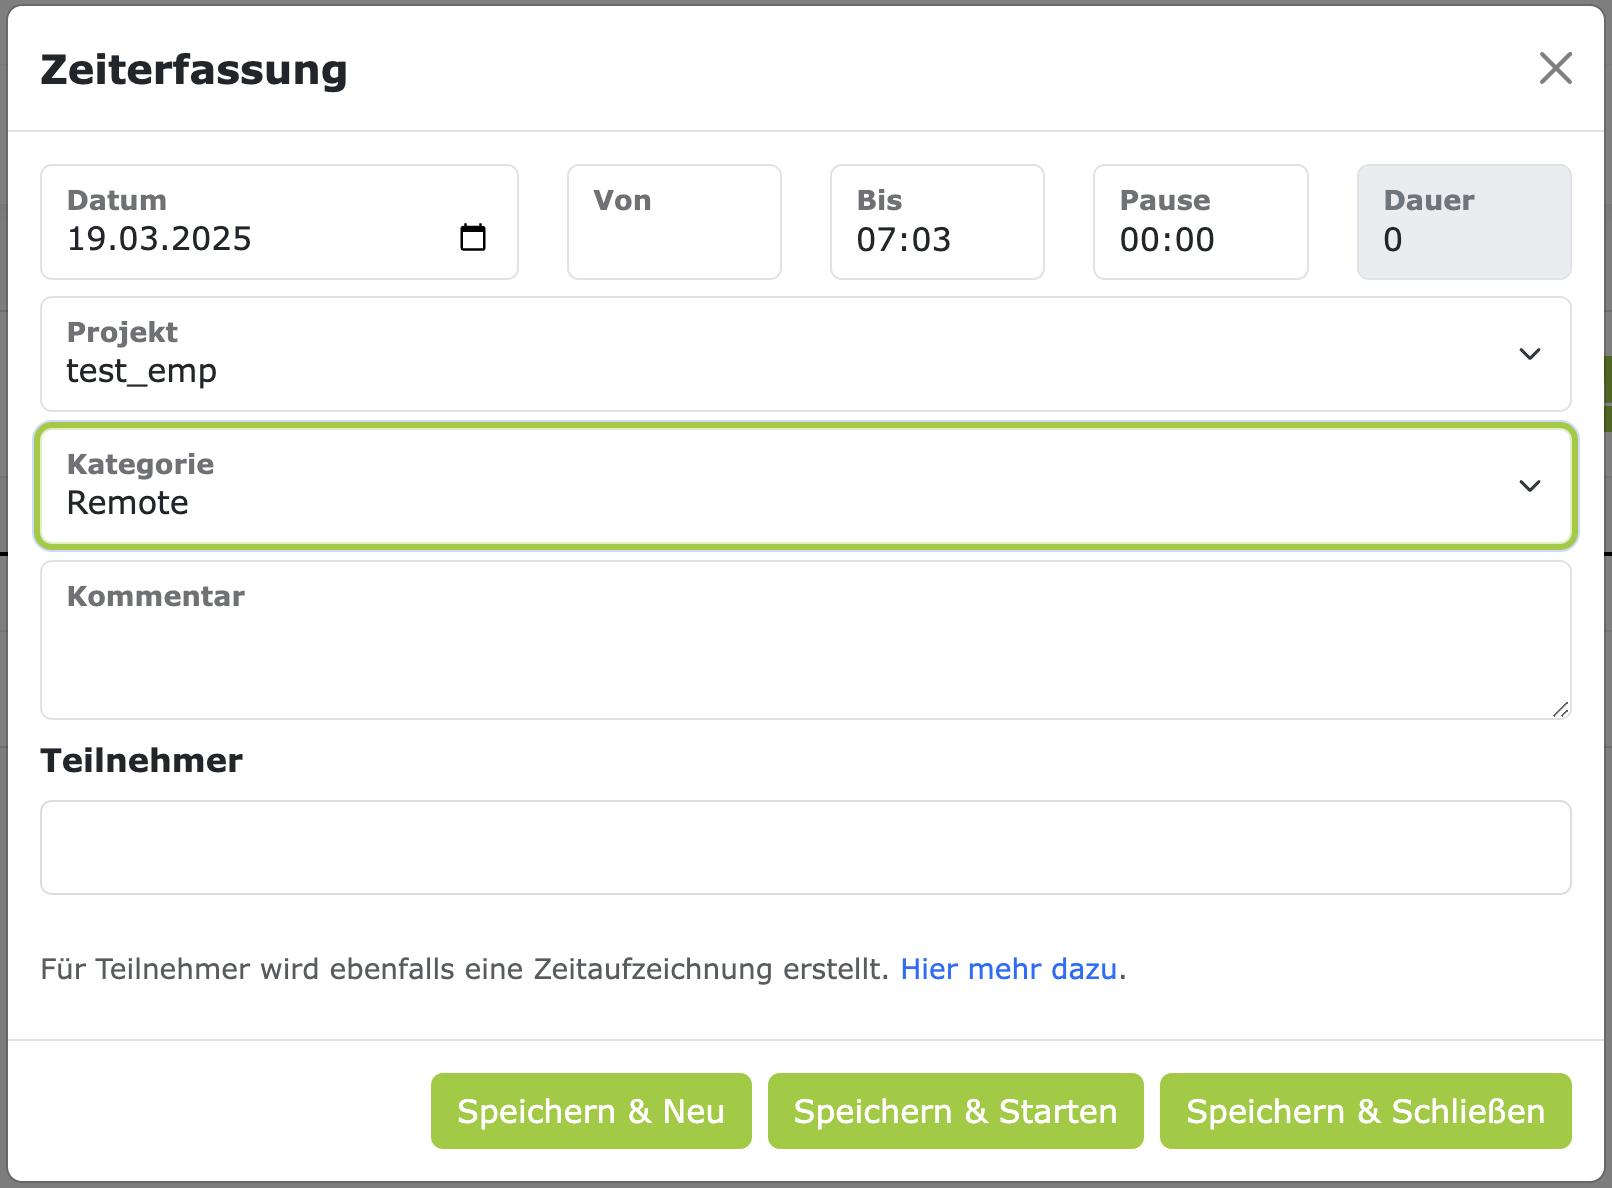Click the Zeiterfassung dialog title

pos(194,70)
